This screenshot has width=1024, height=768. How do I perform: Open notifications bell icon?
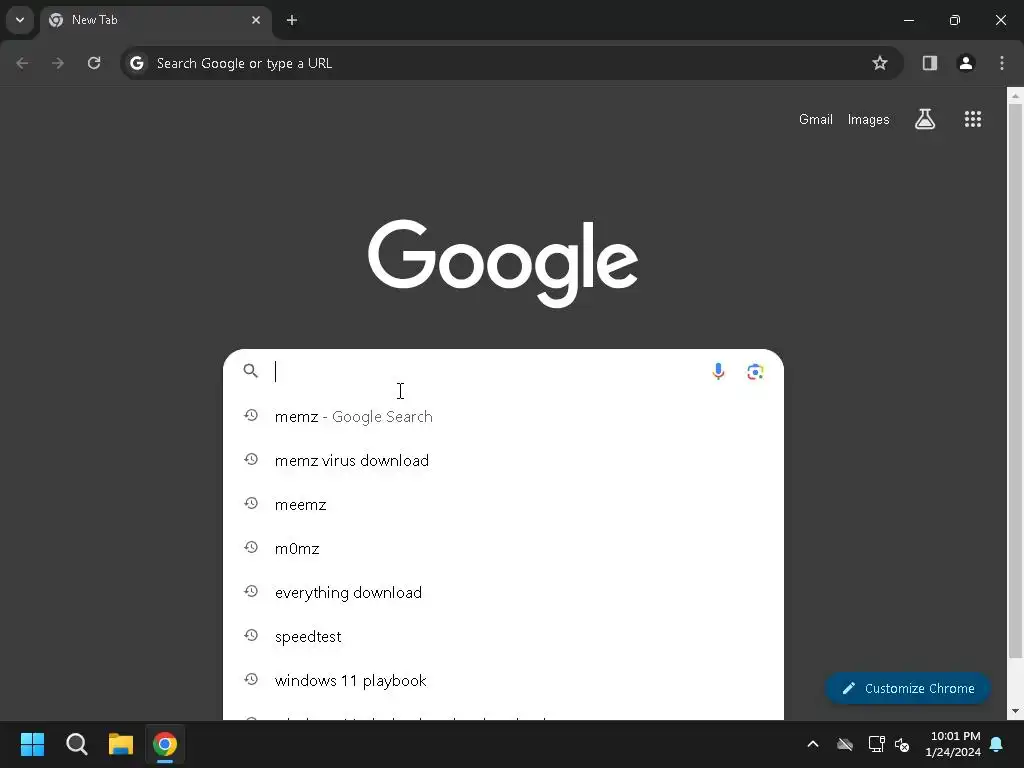click(997, 744)
